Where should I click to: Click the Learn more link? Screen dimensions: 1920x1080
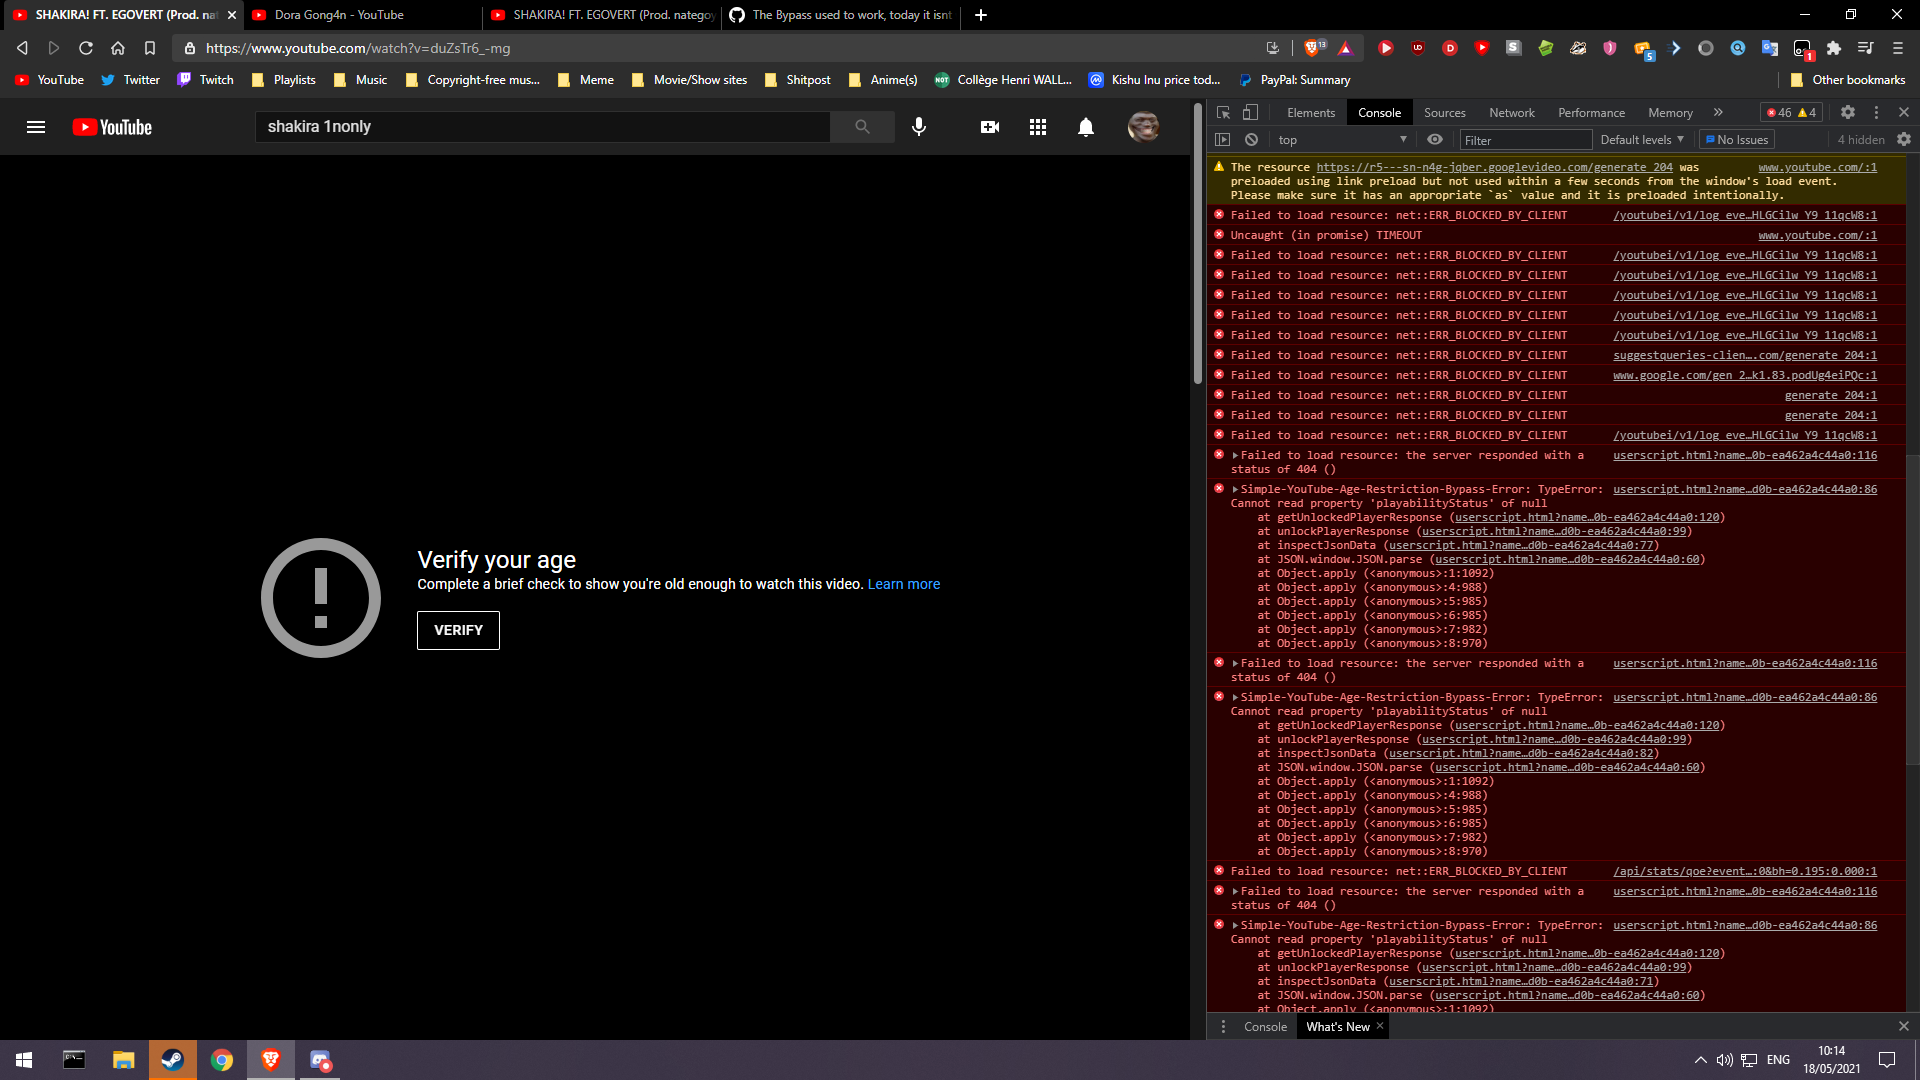tap(903, 584)
